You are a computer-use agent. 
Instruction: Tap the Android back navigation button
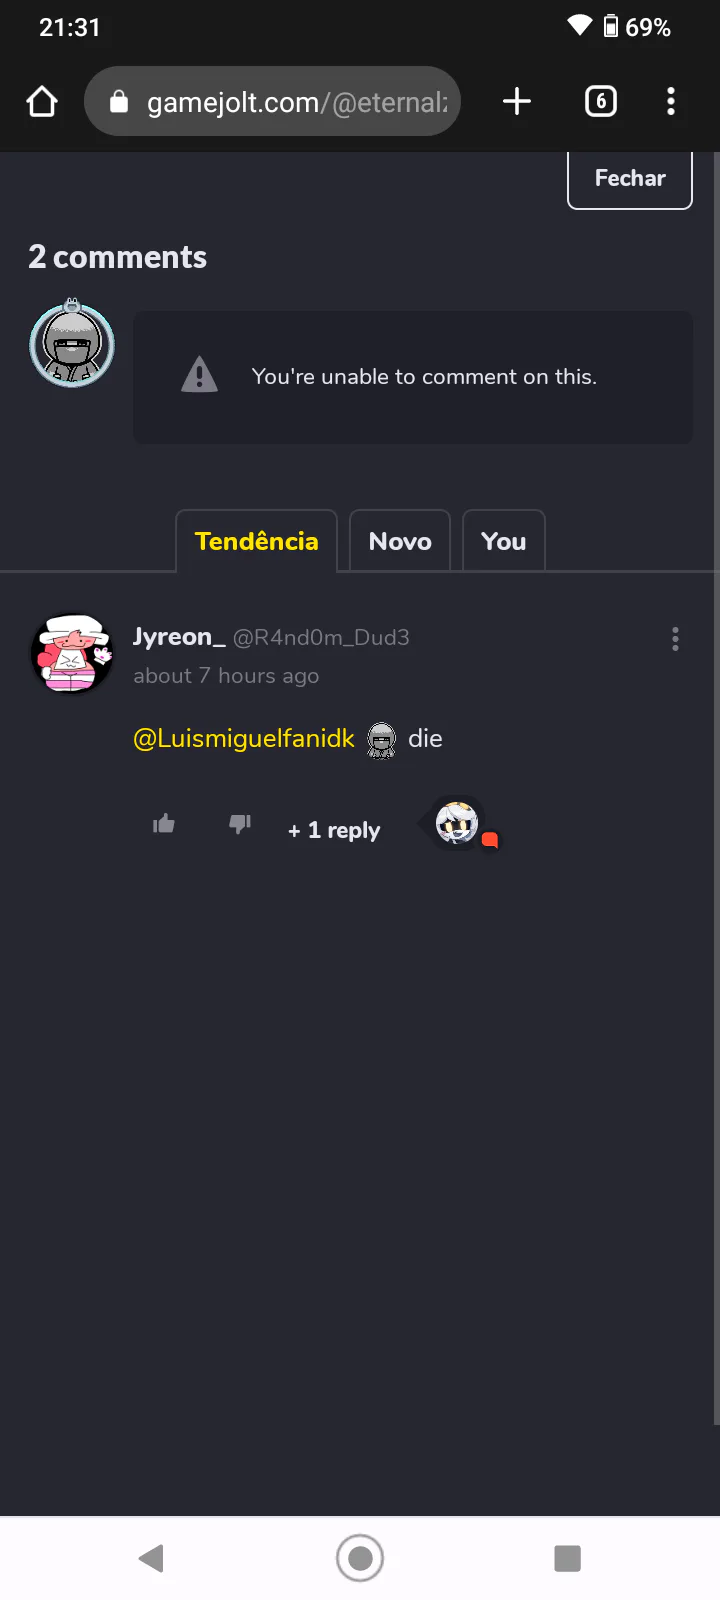[151, 1558]
